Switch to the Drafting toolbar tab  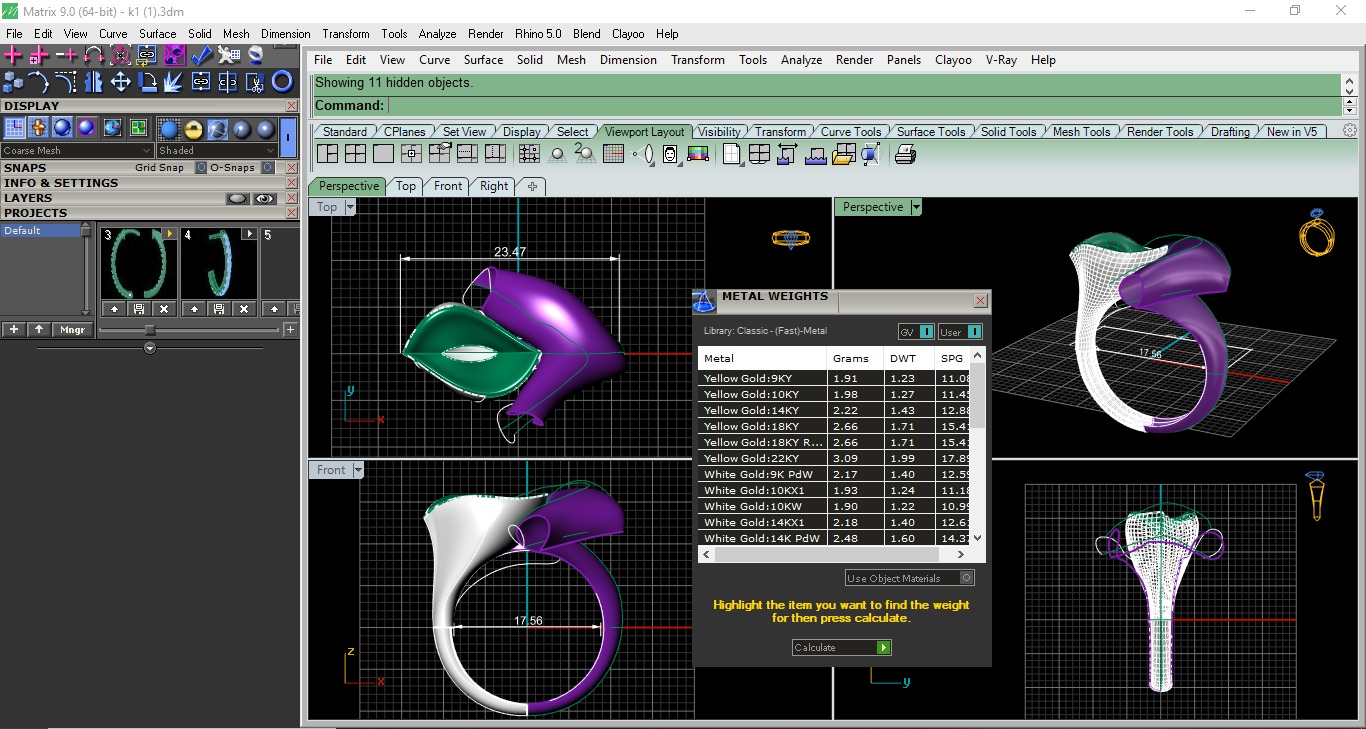point(1230,132)
